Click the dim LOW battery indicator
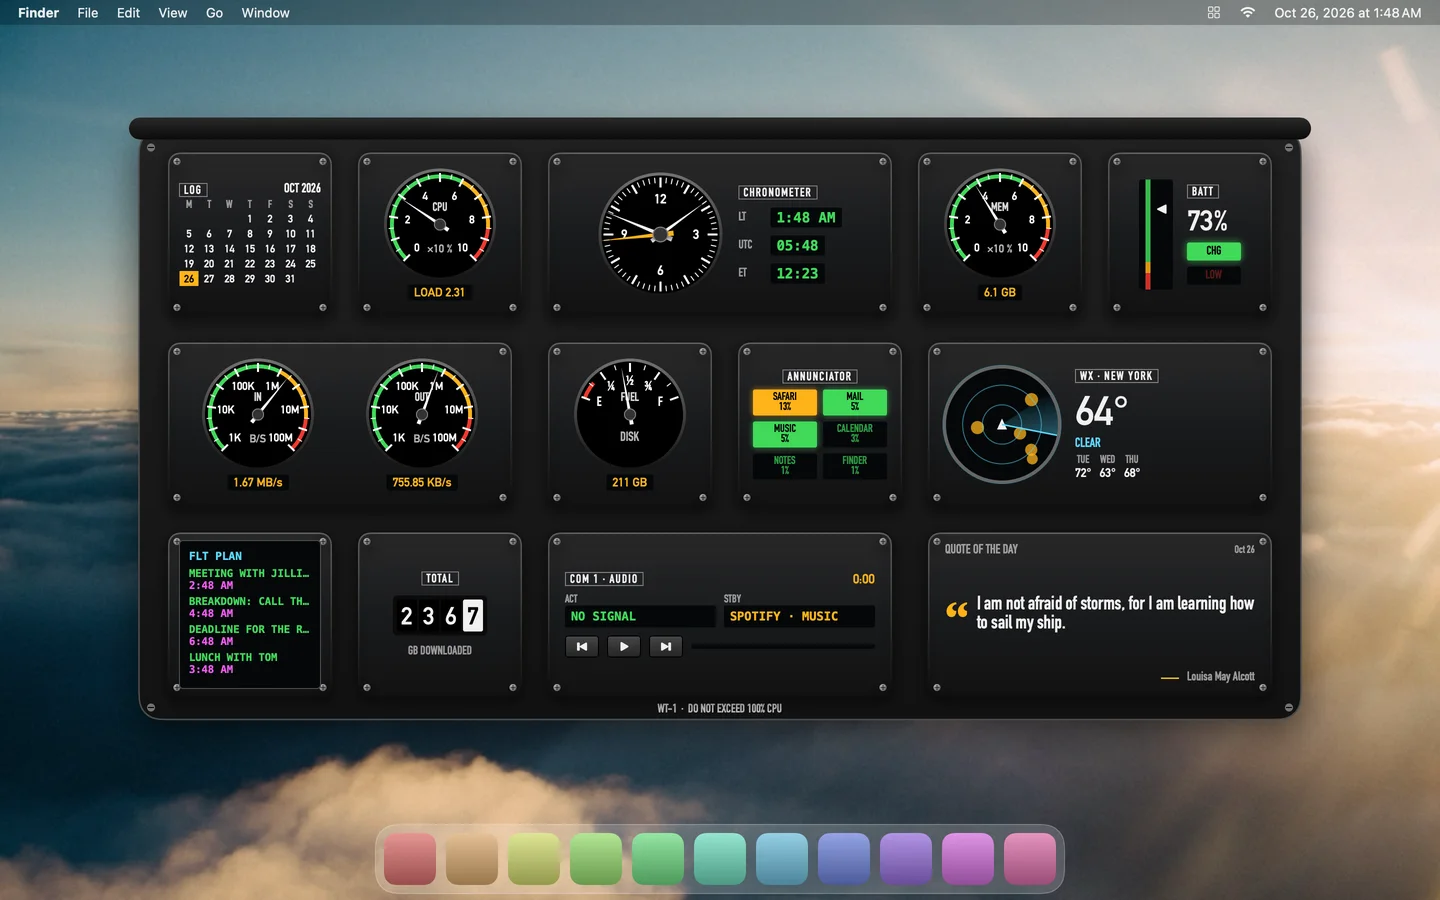This screenshot has width=1440, height=900. coord(1214,275)
